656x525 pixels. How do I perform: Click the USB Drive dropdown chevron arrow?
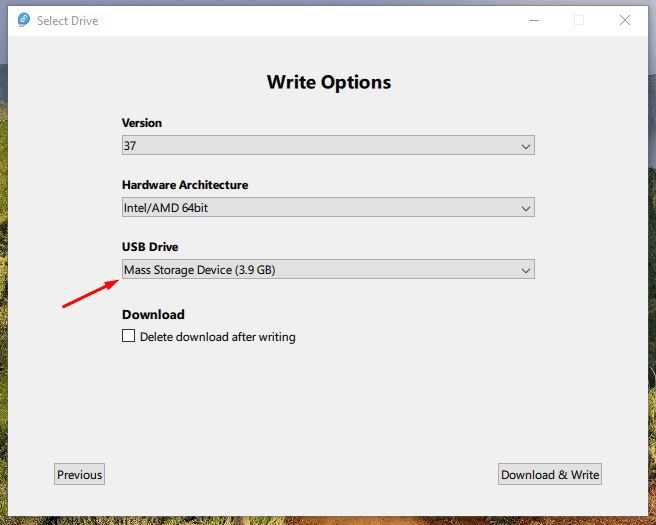coord(526,270)
